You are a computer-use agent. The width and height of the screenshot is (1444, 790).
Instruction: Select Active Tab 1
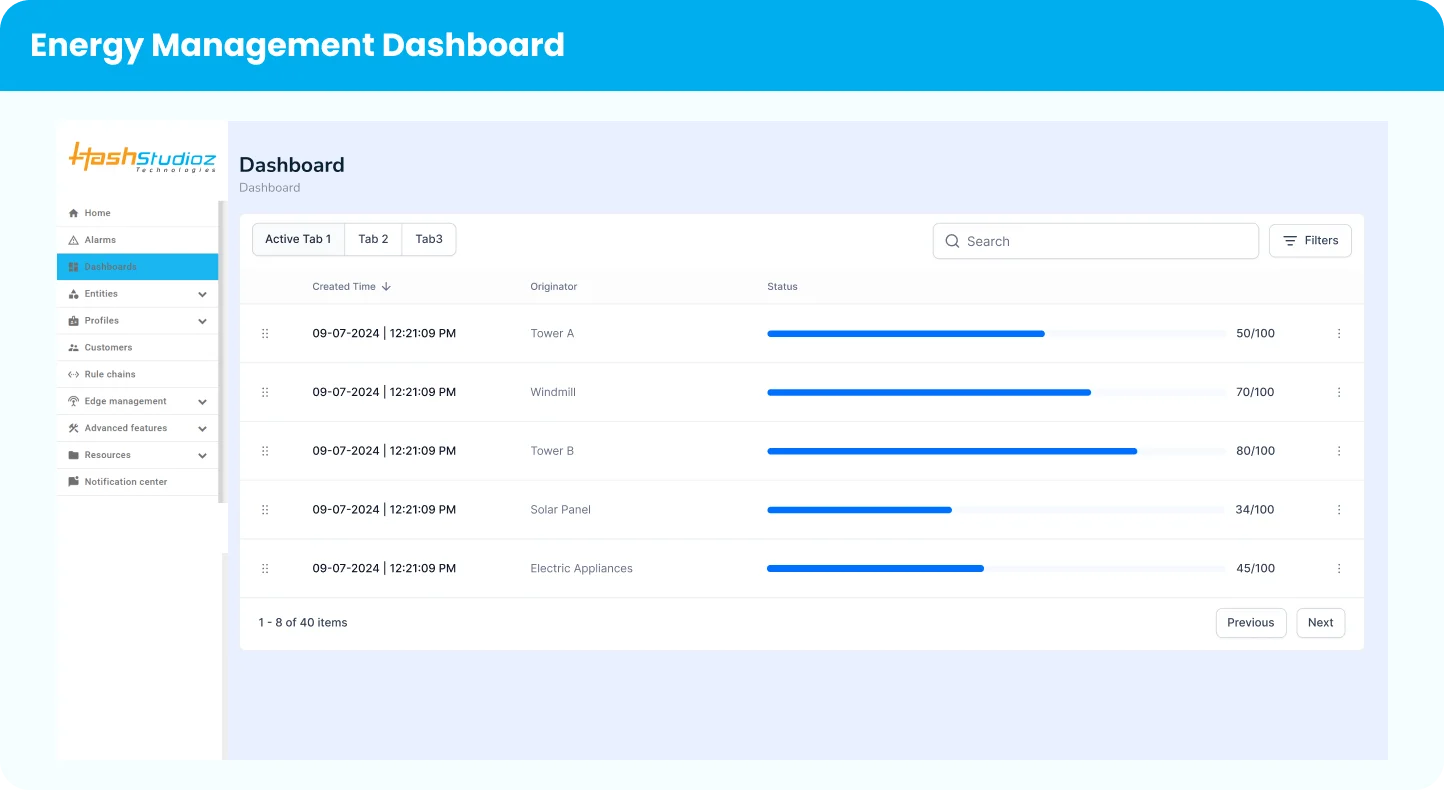coord(298,239)
